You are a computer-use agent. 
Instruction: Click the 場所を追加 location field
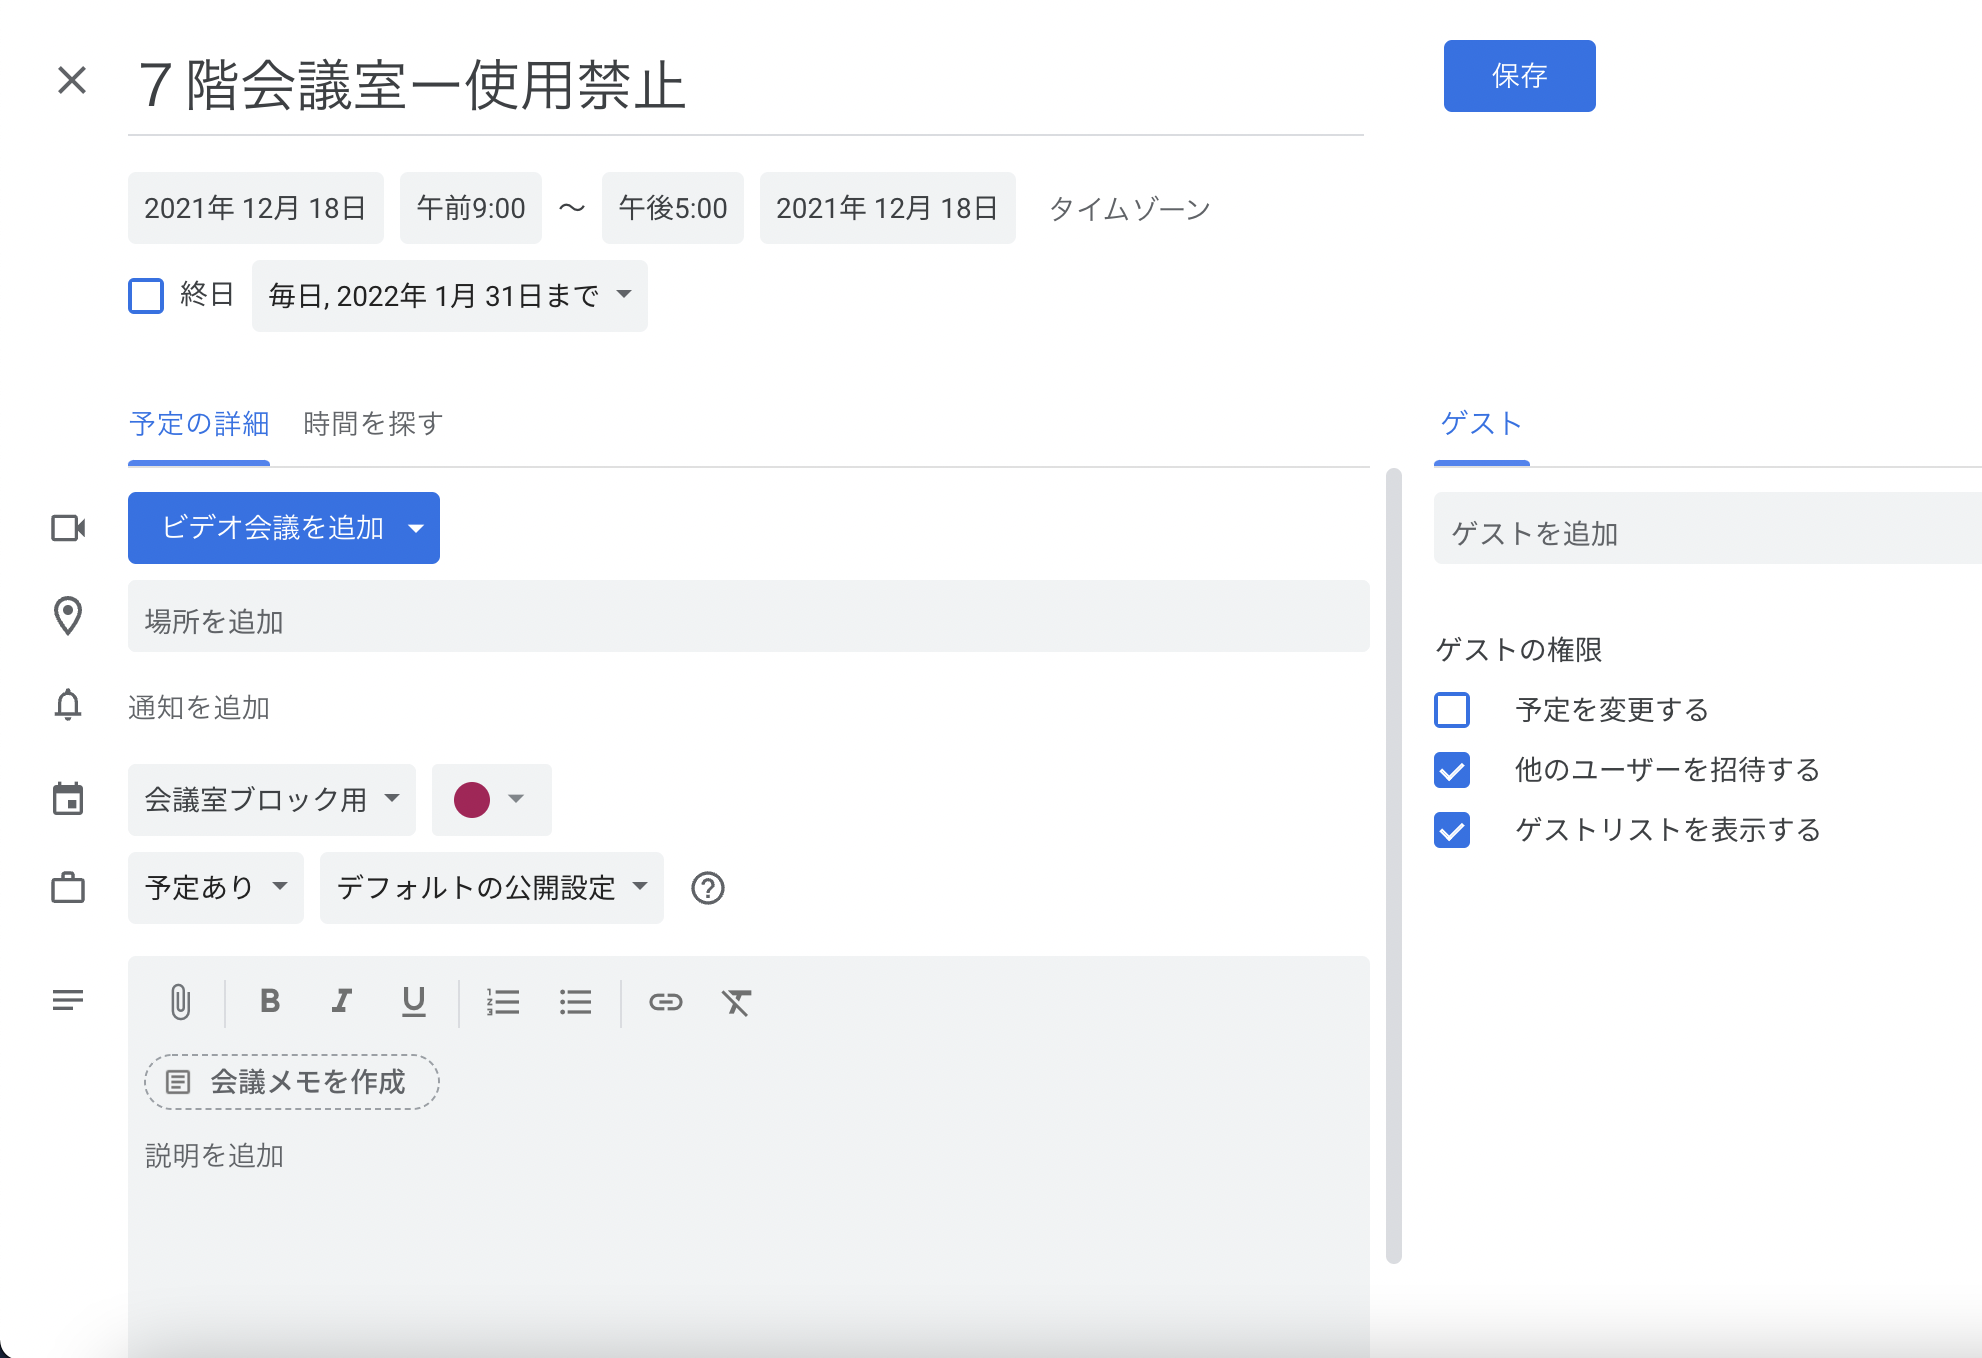coord(749,616)
